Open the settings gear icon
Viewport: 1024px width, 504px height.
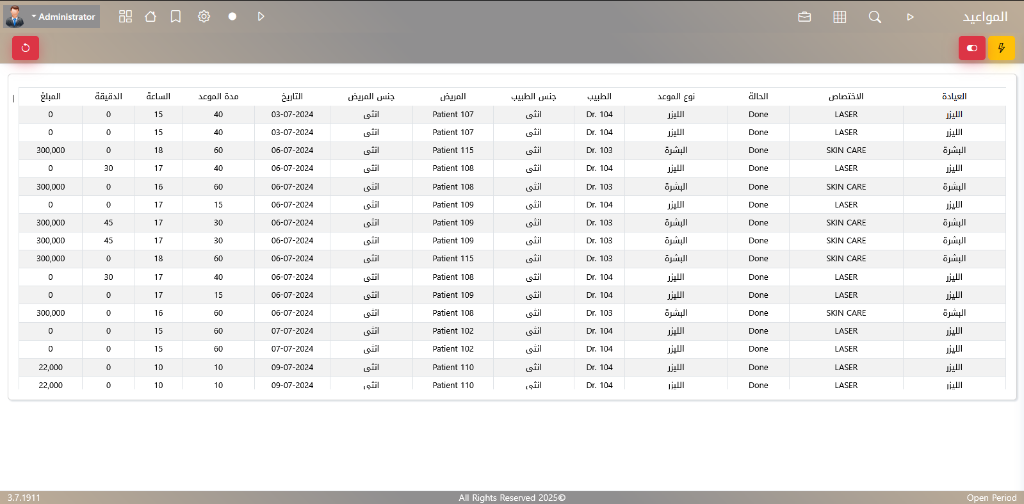[x=204, y=17]
